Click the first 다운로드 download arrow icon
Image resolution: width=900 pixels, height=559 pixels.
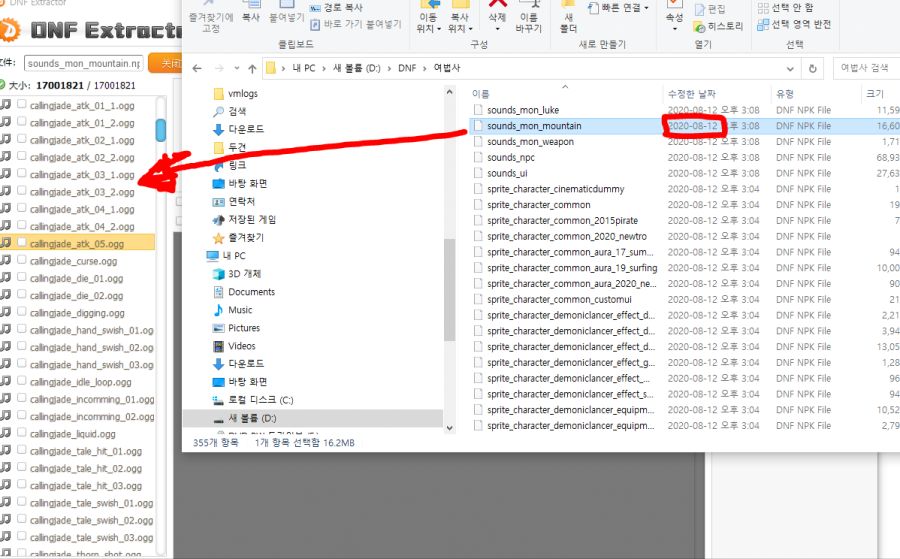pos(219,130)
